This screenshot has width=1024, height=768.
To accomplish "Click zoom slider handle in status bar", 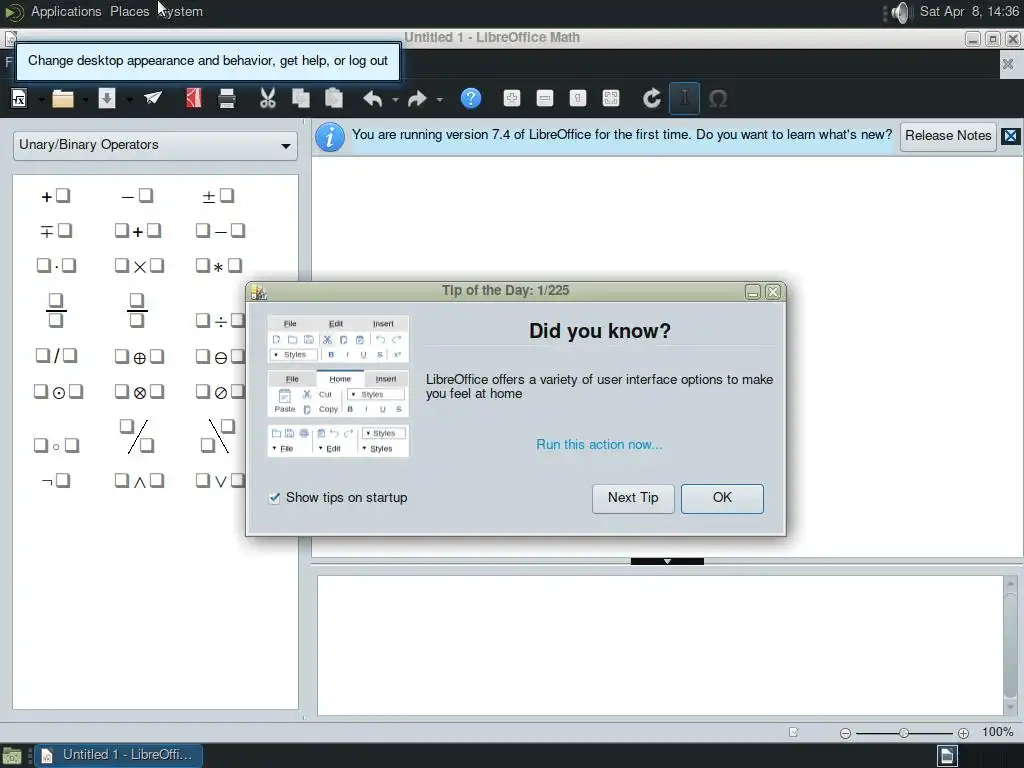I will click(x=904, y=733).
